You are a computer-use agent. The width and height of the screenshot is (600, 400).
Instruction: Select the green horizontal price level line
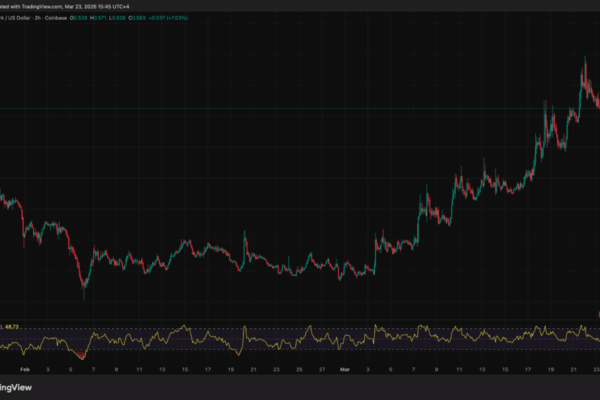coord(300,107)
